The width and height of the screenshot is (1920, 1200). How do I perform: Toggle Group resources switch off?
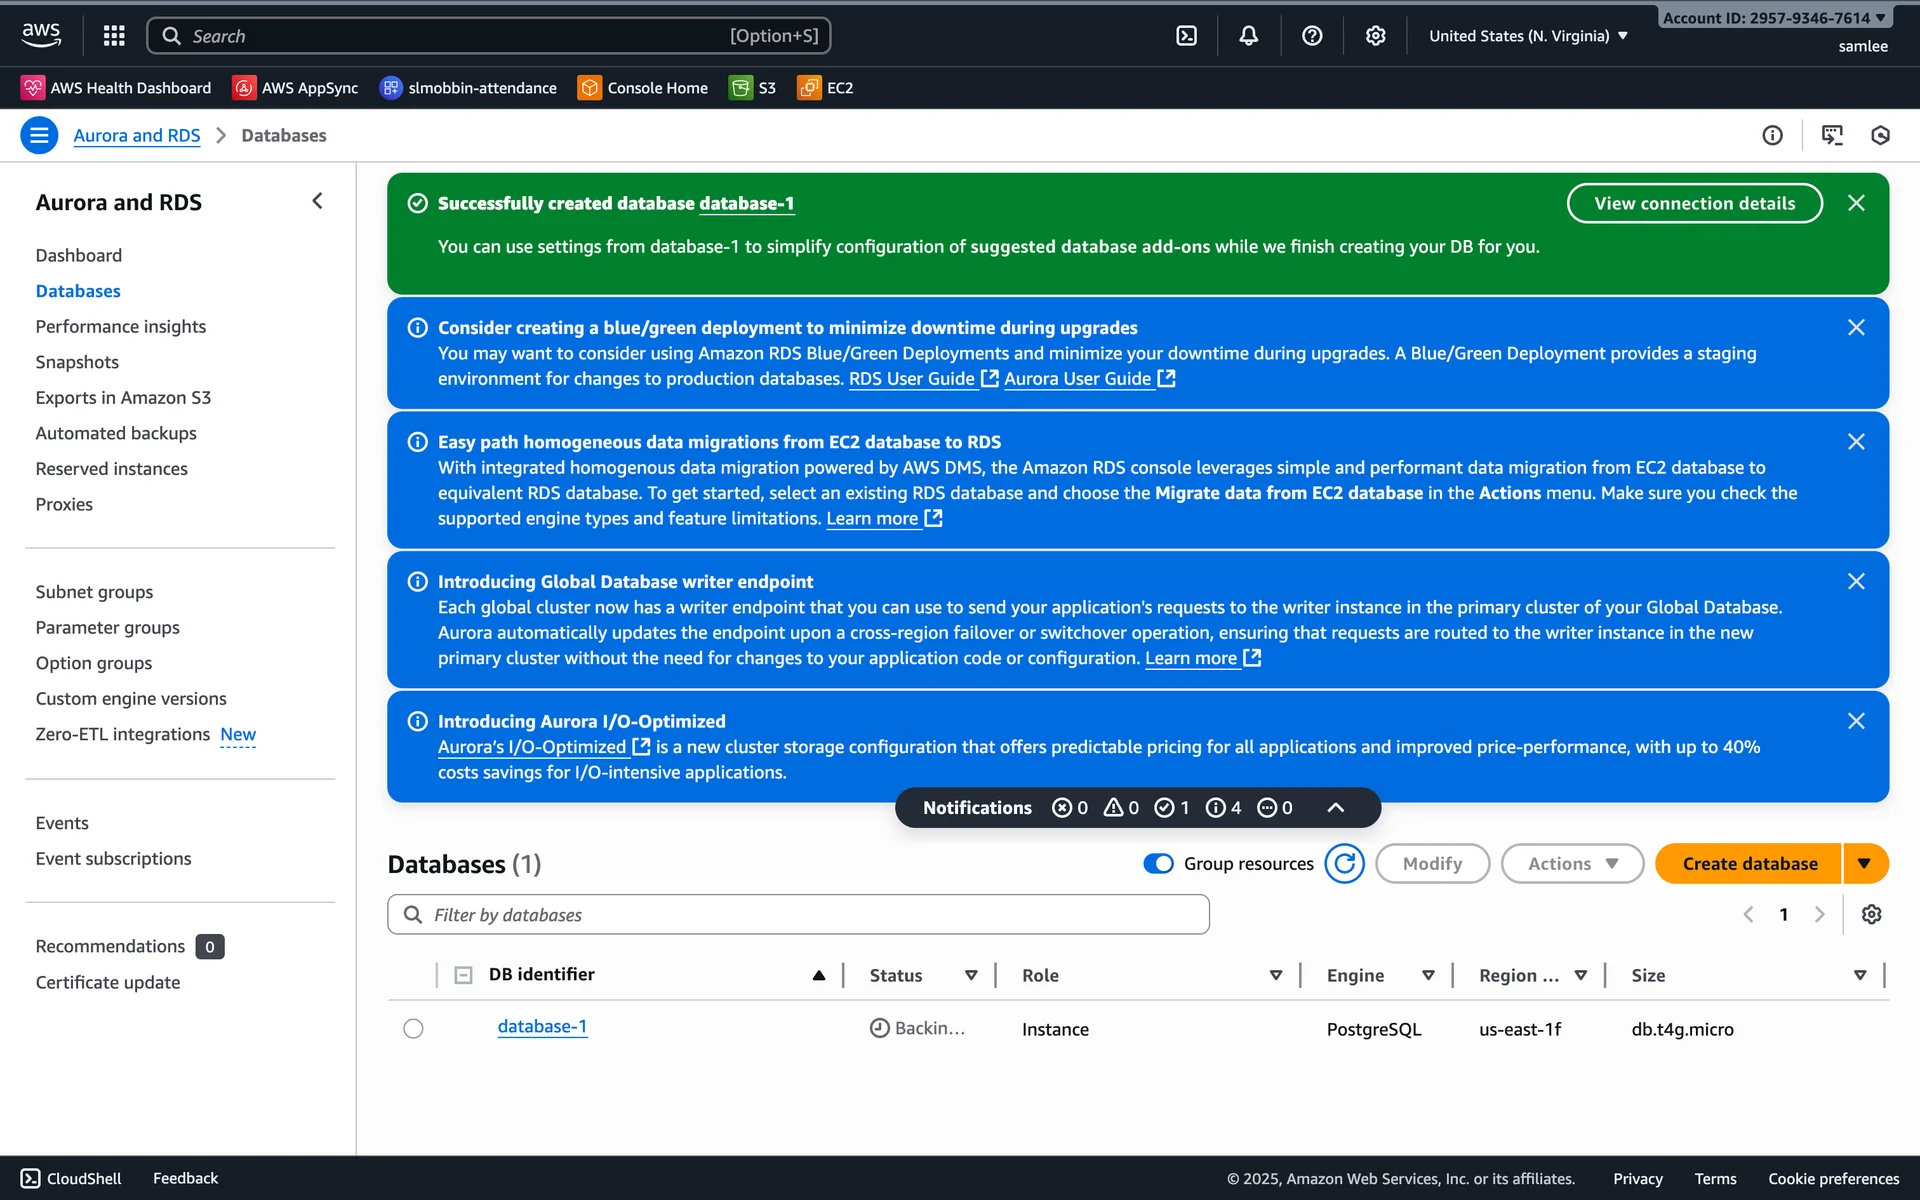pos(1158,864)
